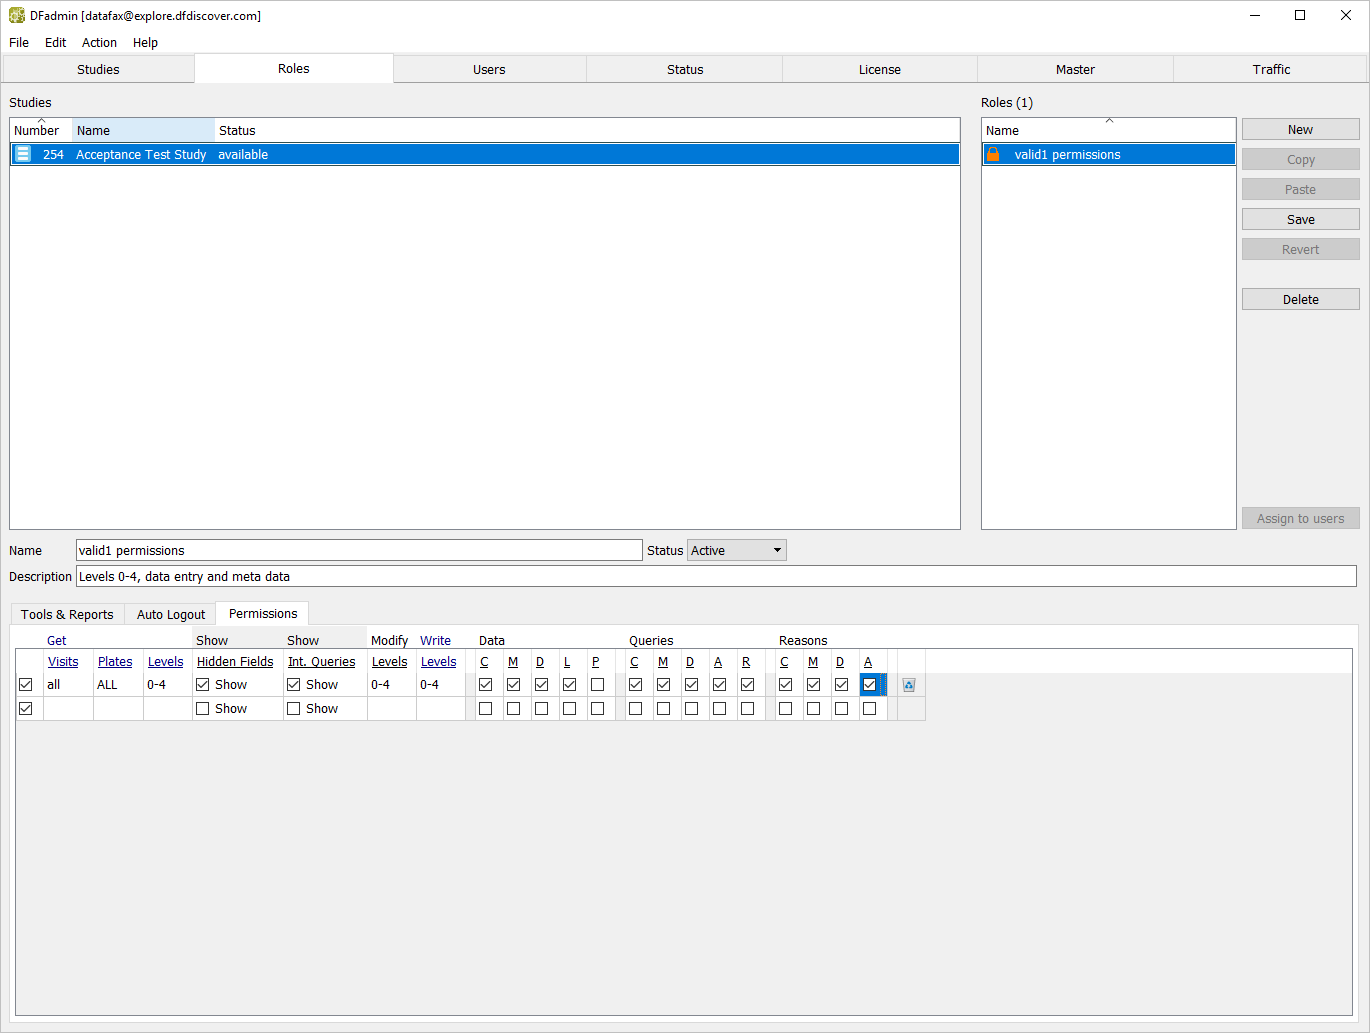Sort roles list by the Name column header
This screenshot has width=1370, height=1033.
tap(1003, 131)
